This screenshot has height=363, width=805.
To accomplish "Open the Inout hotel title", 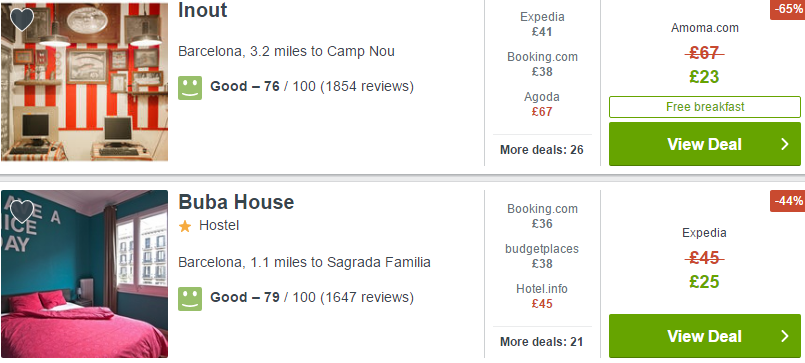I will [x=203, y=10].
